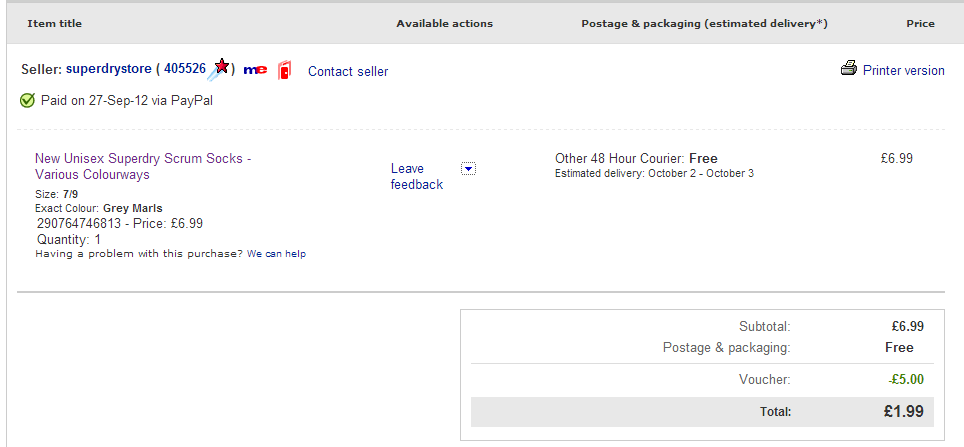Click the printer icon
This screenshot has width=964, height=447.
(x=849, y=69)
